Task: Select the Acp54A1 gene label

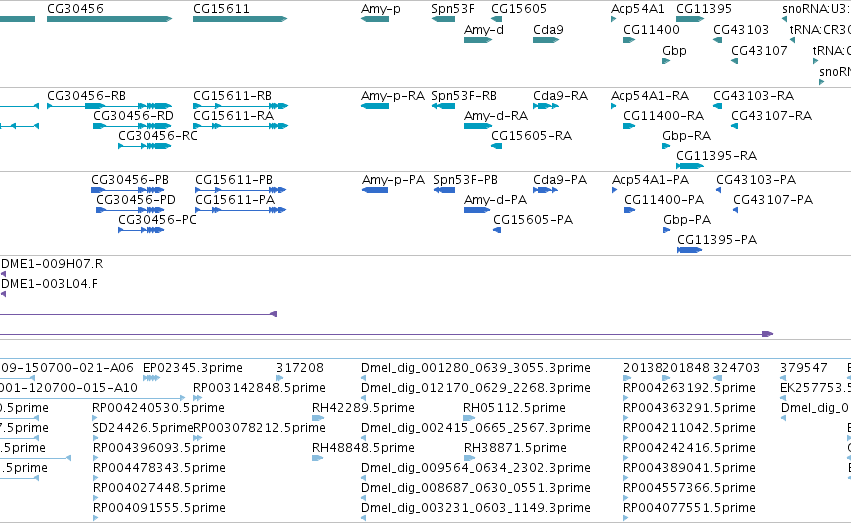Action: pyautogui.click(x=638, y=9)
